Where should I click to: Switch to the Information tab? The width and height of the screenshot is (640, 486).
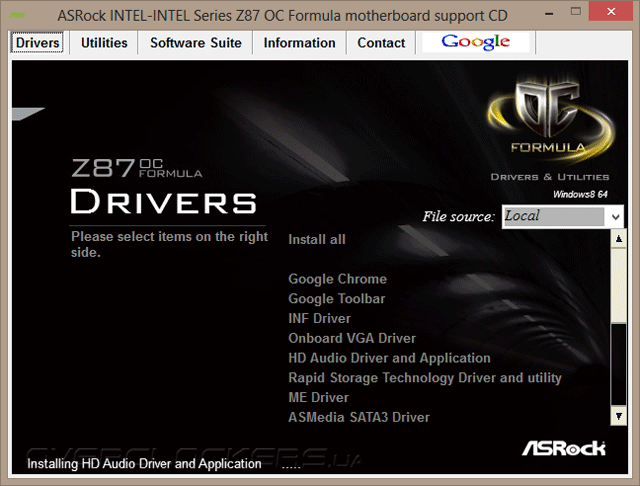[299, 43]
